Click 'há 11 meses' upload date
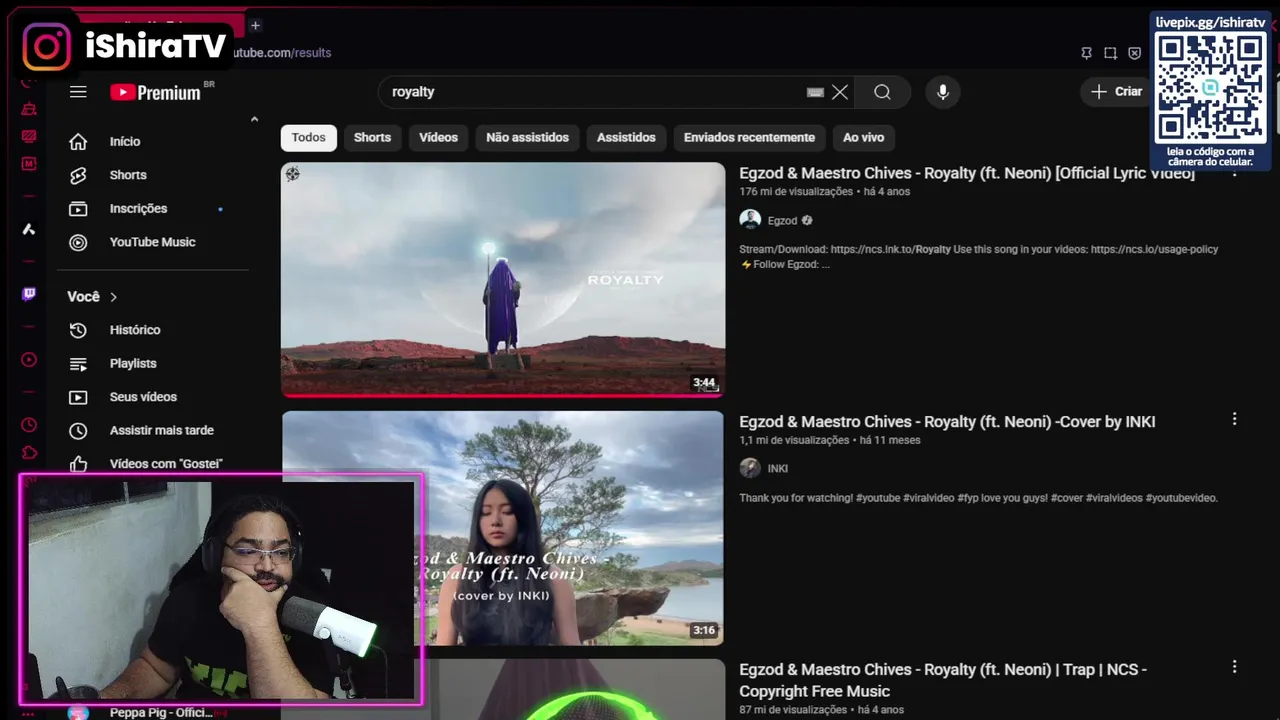 click(x=890, y=440)
